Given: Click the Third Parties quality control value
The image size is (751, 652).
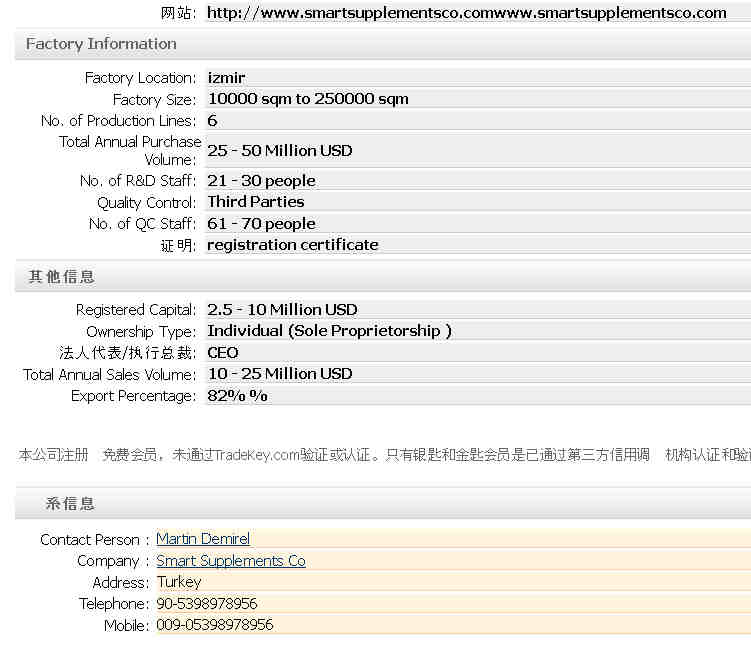Looking at the screenshot, I should tap(256, 202).
